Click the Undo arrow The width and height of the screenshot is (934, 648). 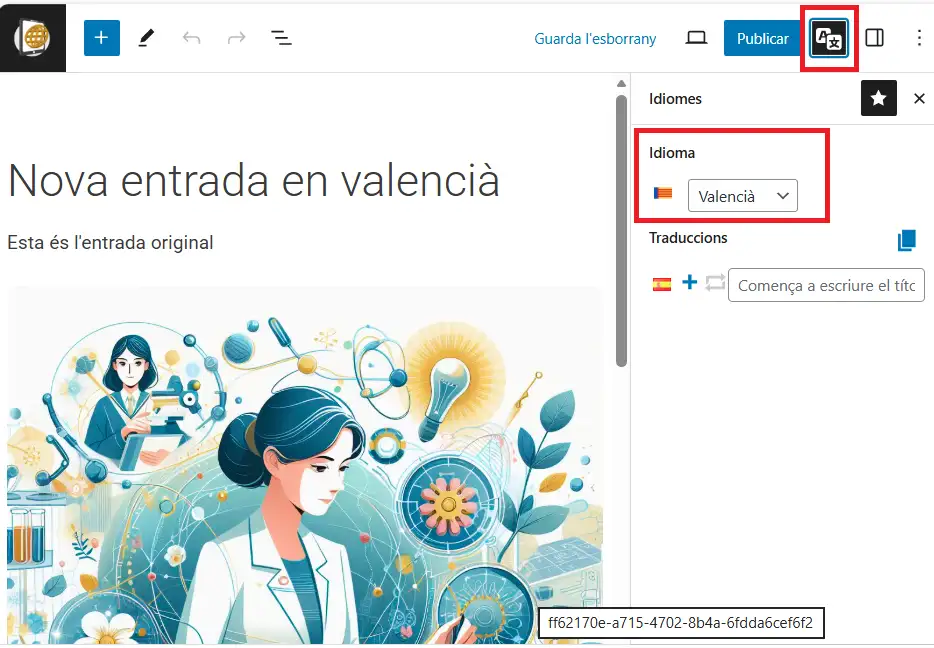(x=191, y=38)
